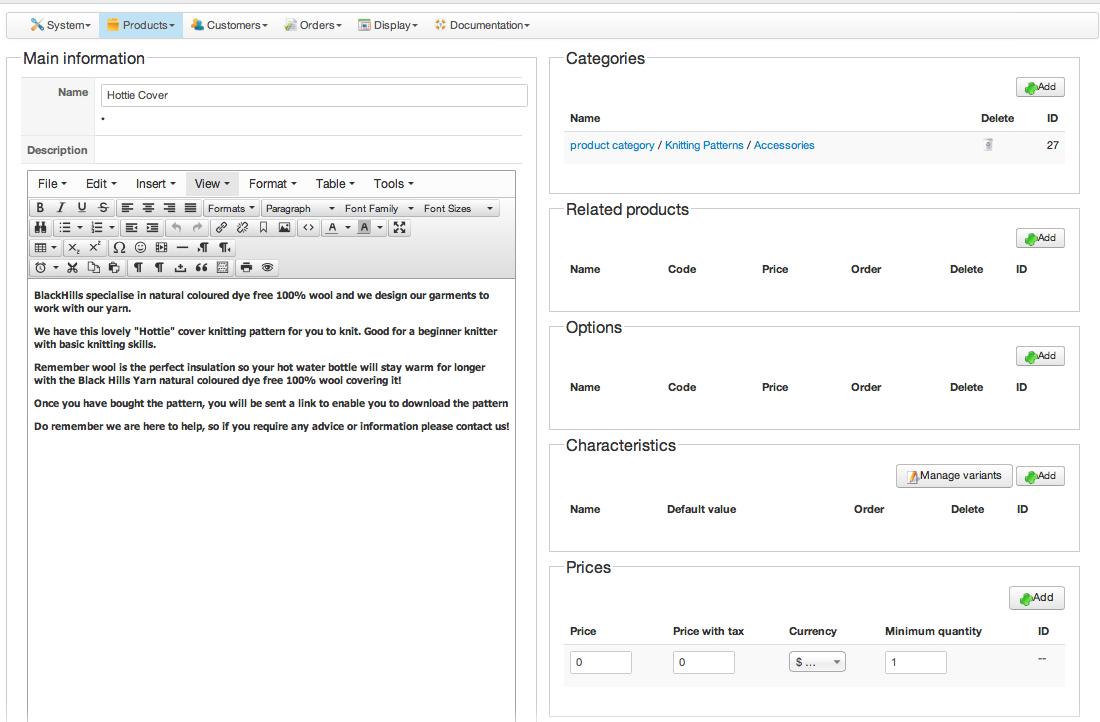Screen dimensions: 1100x722
Task: Toggle bold formatting
Action: 40,208
